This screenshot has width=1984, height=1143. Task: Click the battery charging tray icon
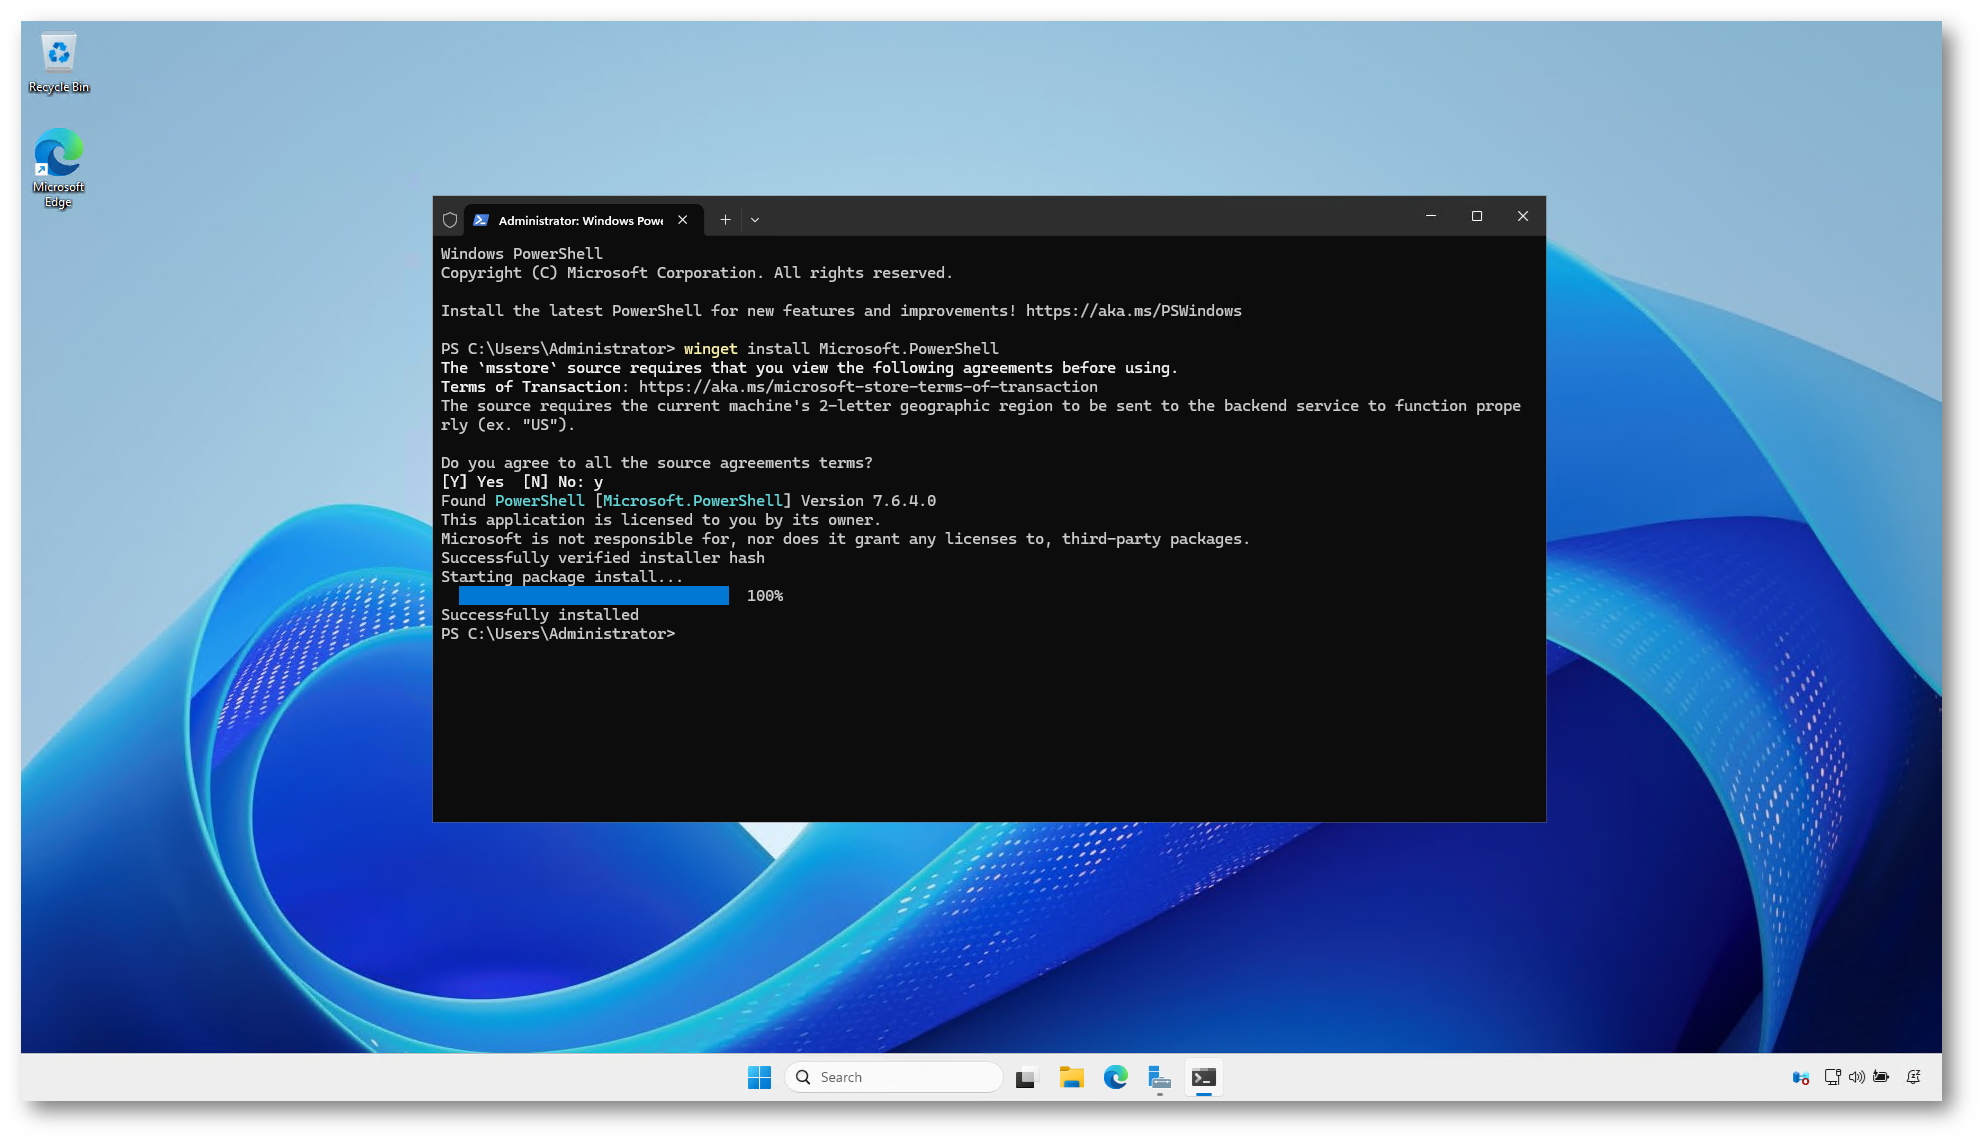[1881, 1077]
